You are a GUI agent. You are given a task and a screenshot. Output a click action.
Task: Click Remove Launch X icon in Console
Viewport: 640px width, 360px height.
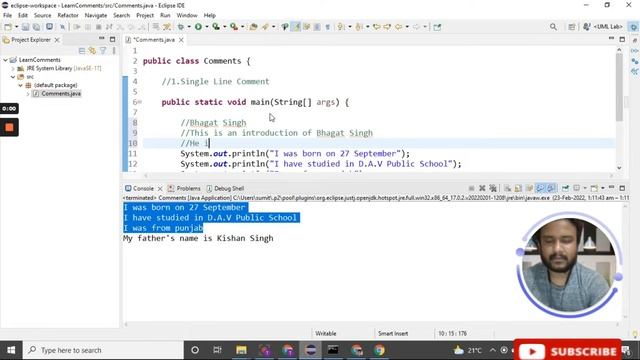point(482,188)
